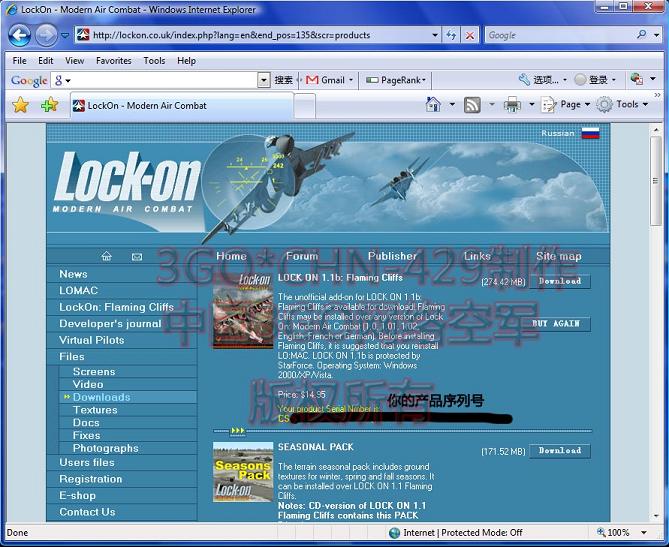
Task: Click the red Stop loading icon
Action: tap(470, 35)
